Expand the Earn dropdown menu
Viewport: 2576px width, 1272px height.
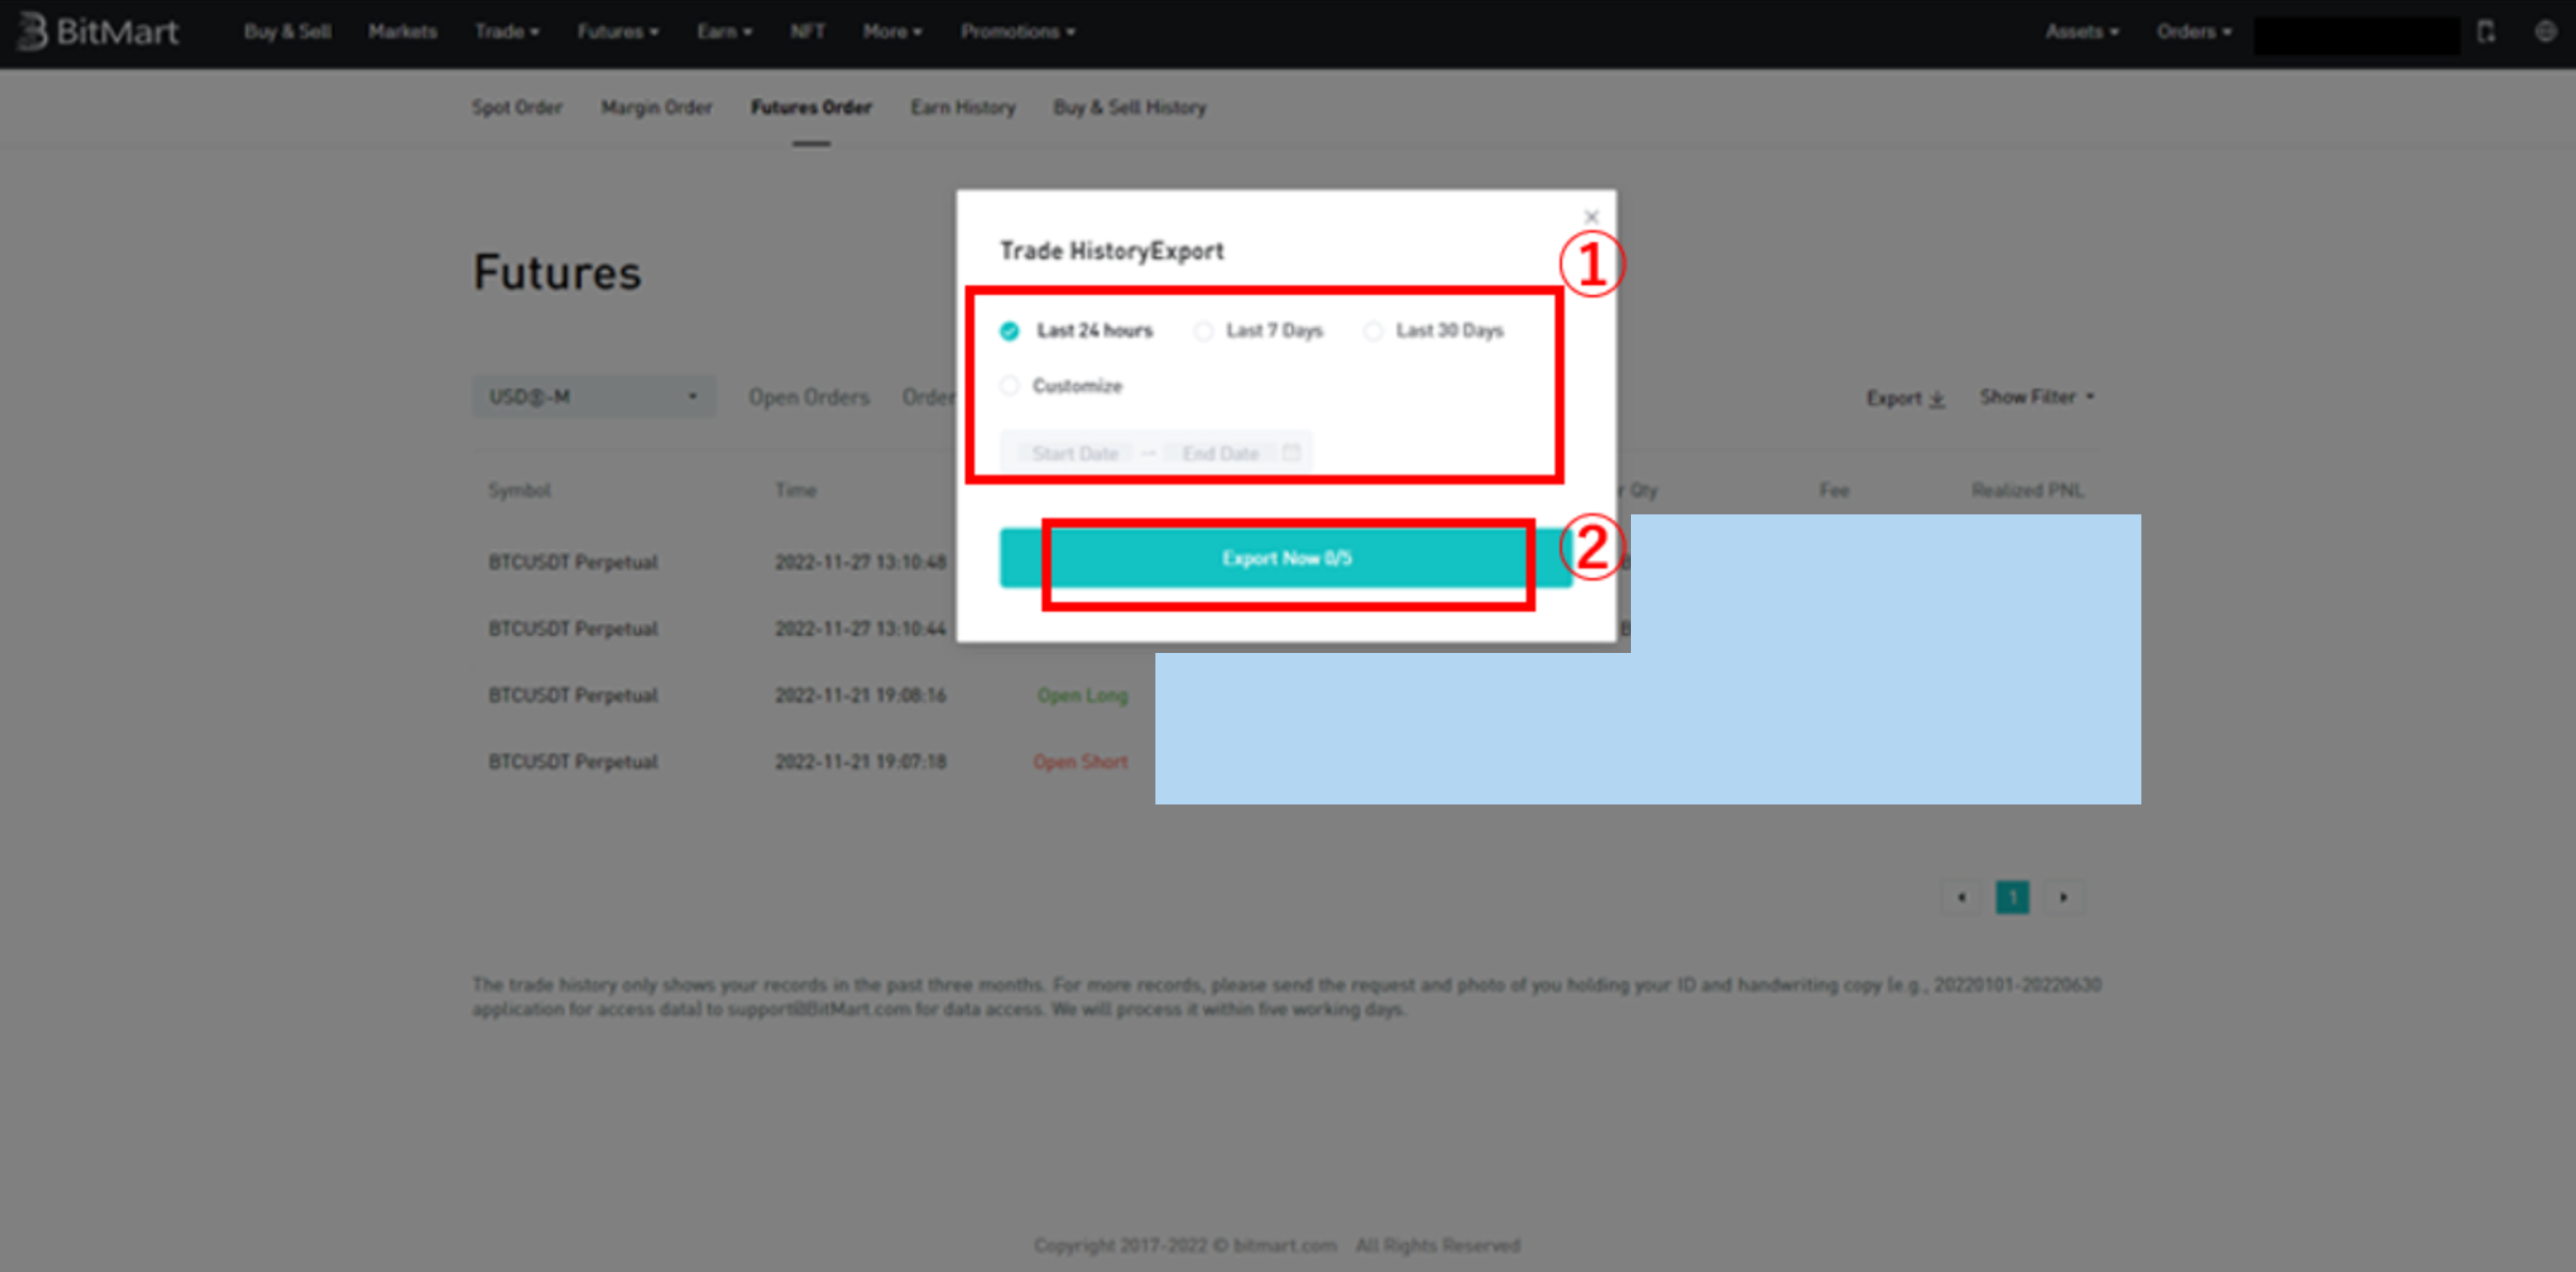(x=724, y=32)
